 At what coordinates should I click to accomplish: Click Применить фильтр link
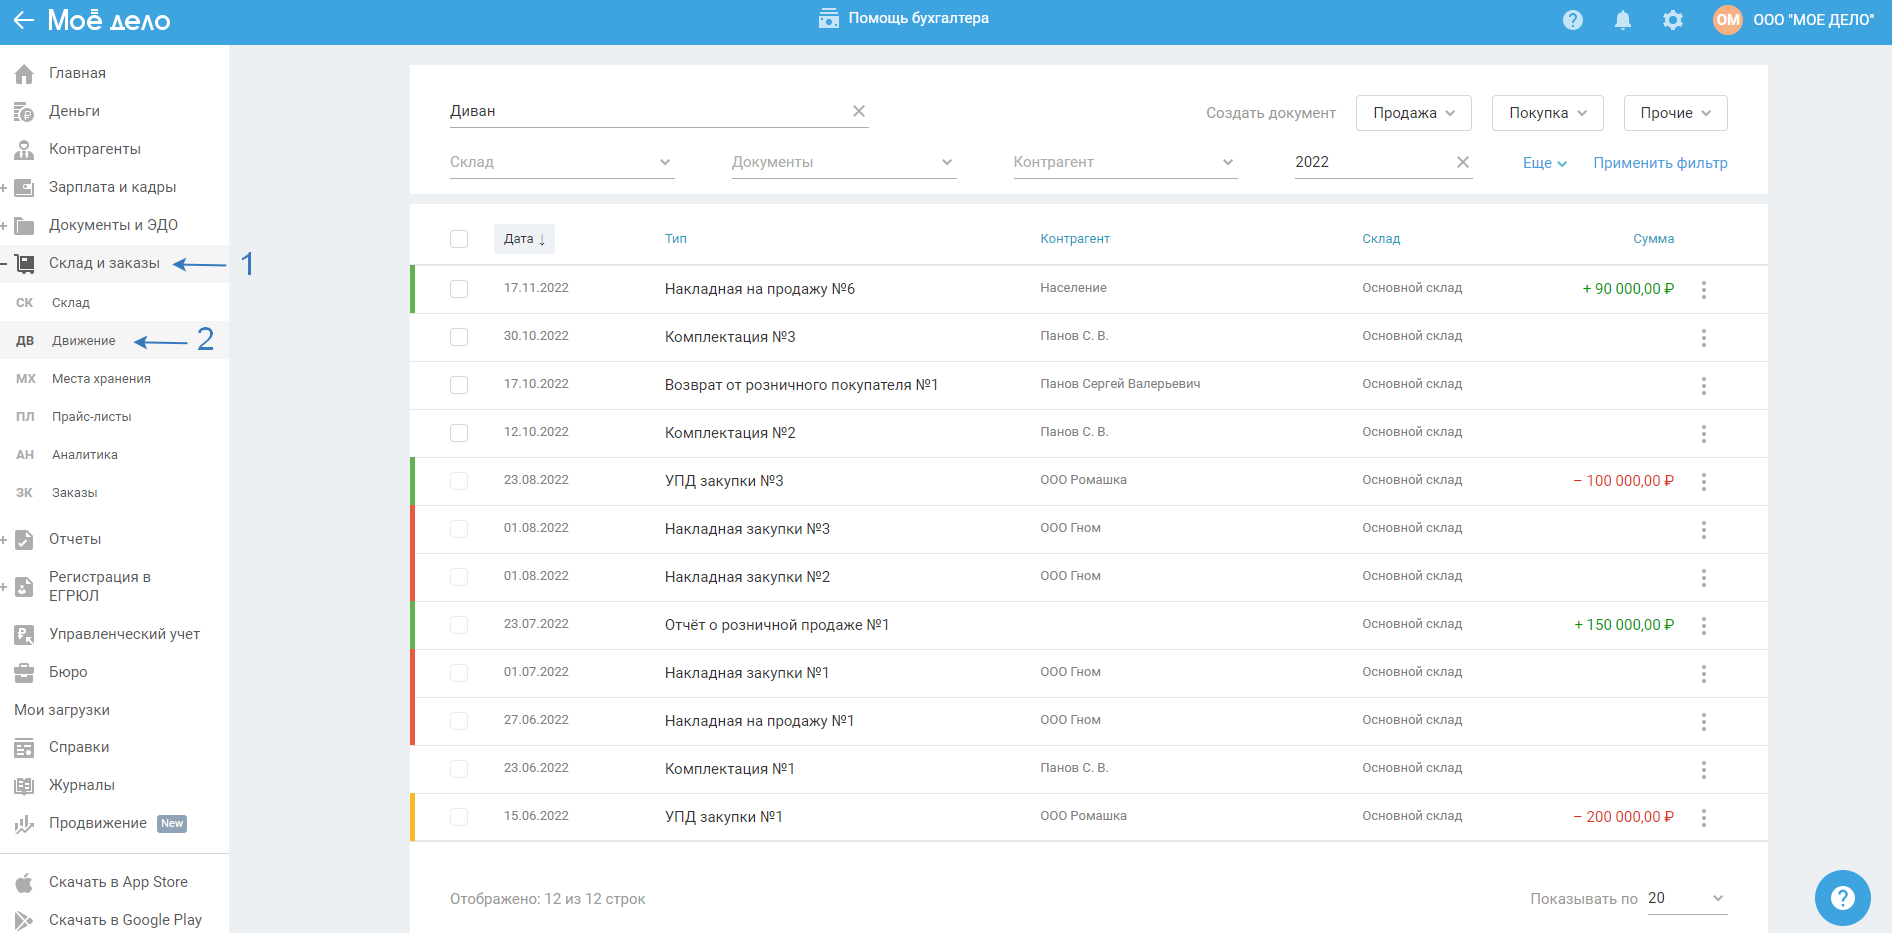click(1660, 163)
